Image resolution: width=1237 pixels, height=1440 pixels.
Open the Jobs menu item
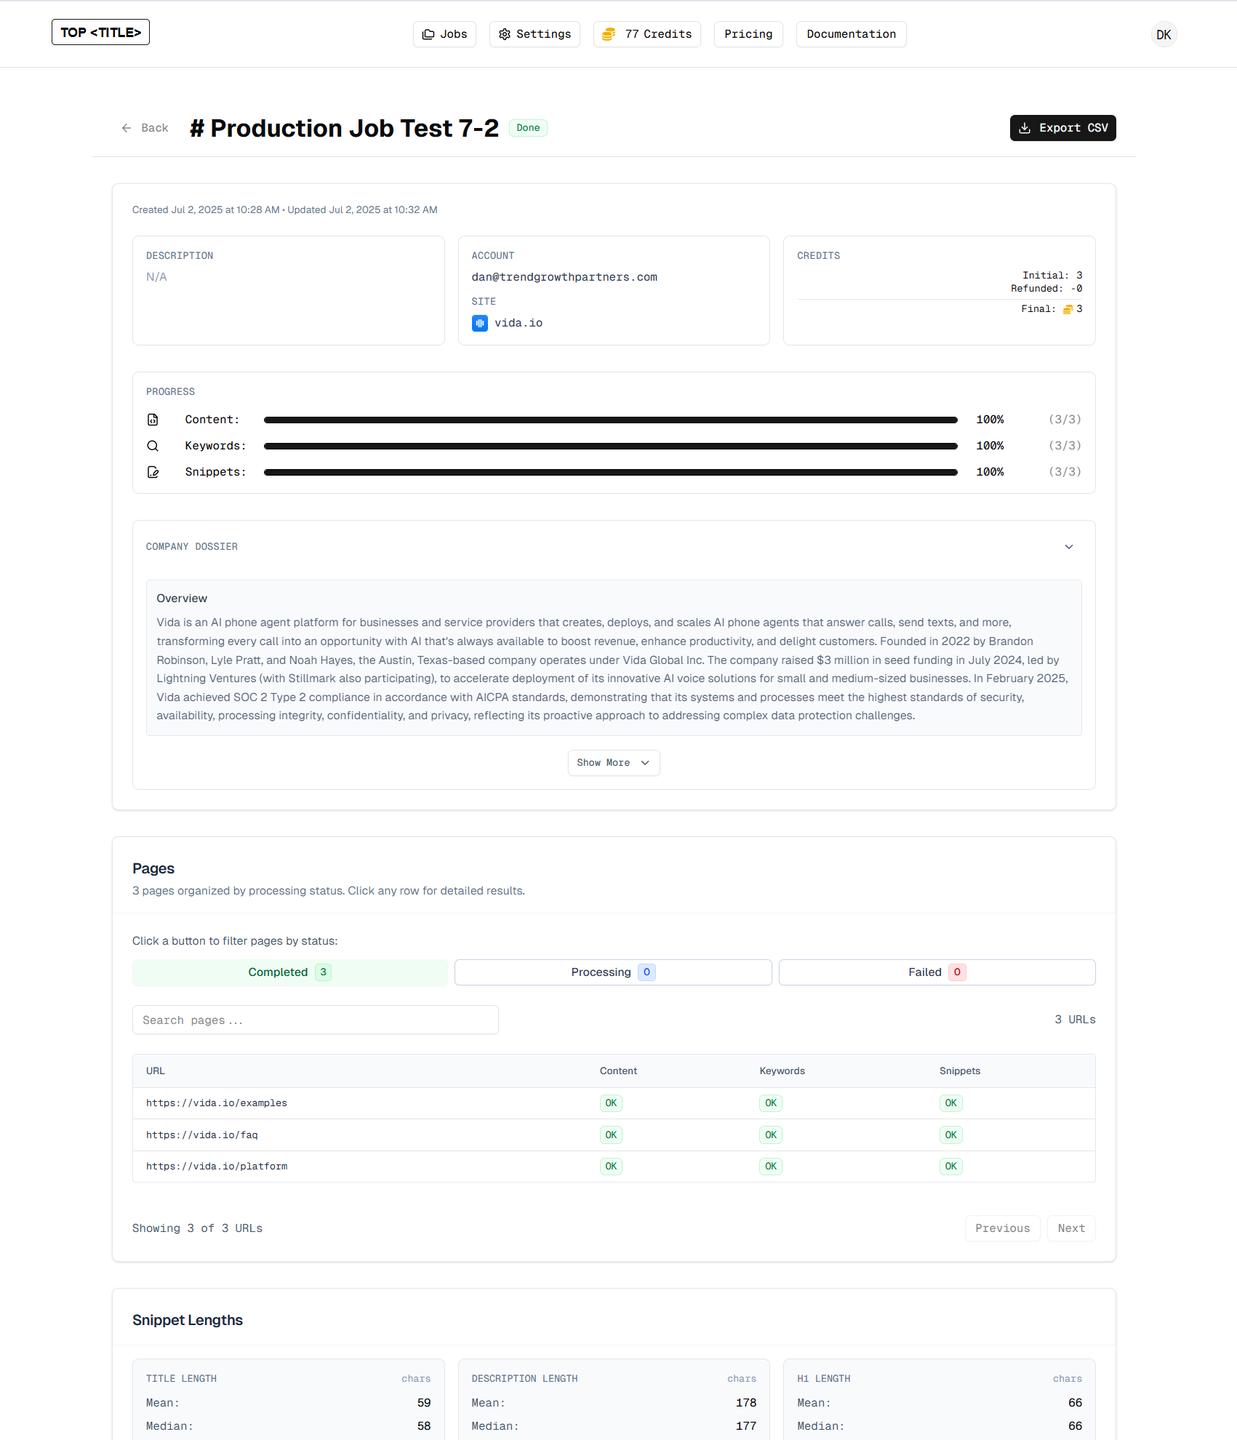coord(444,34)
